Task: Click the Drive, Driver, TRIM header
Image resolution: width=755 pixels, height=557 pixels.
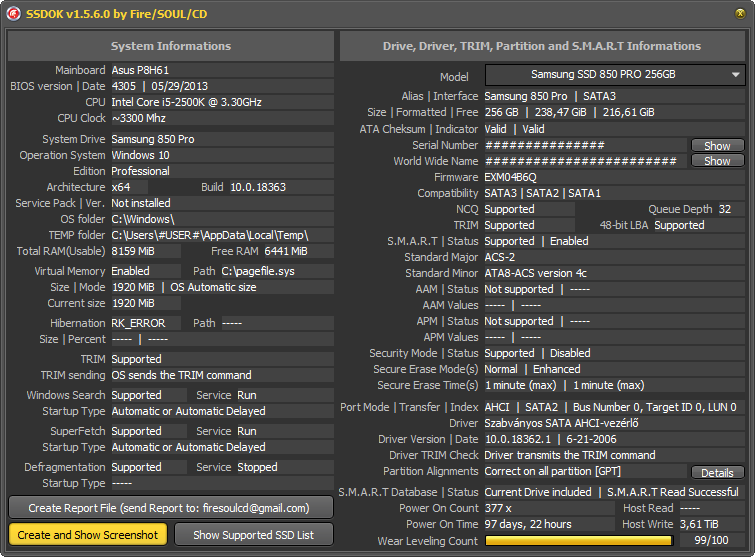Action: pos(542,46)
